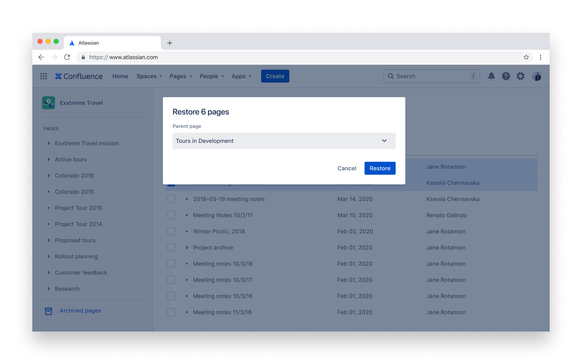Viewport: 582px width, 364px height.
Task: Tick checkbox for Meeting notes 10/3/16
Action: 171,296
